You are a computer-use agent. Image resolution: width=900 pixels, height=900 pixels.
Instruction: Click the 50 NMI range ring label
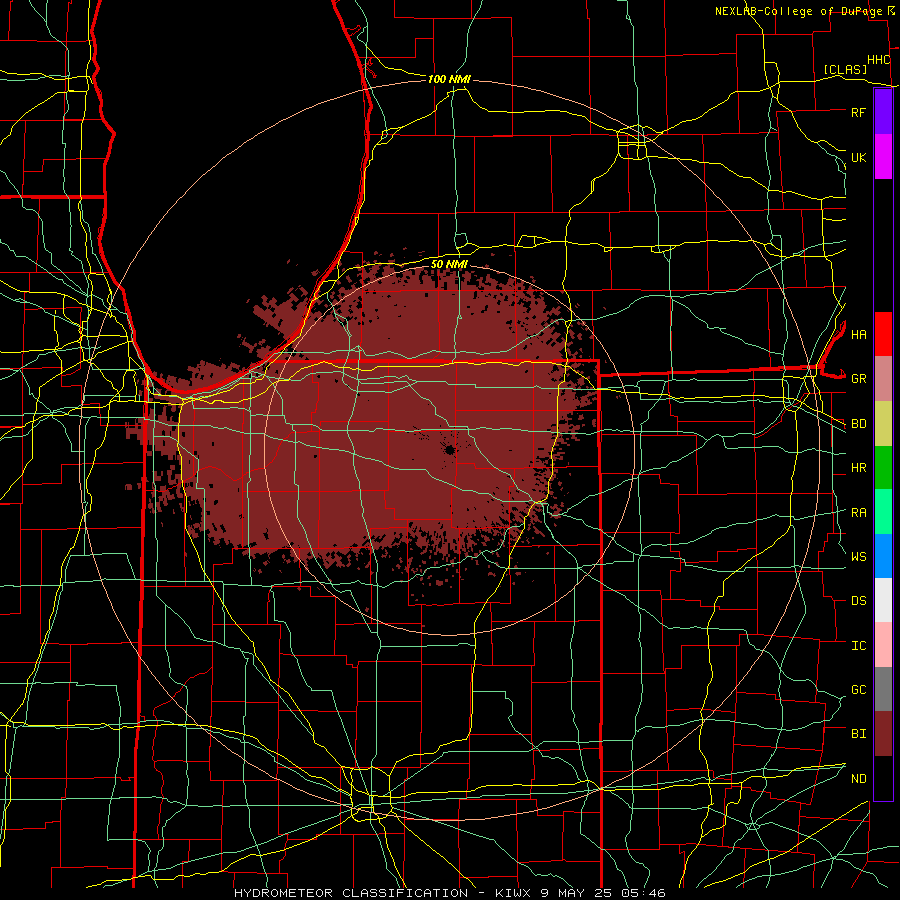coord(449,264)
